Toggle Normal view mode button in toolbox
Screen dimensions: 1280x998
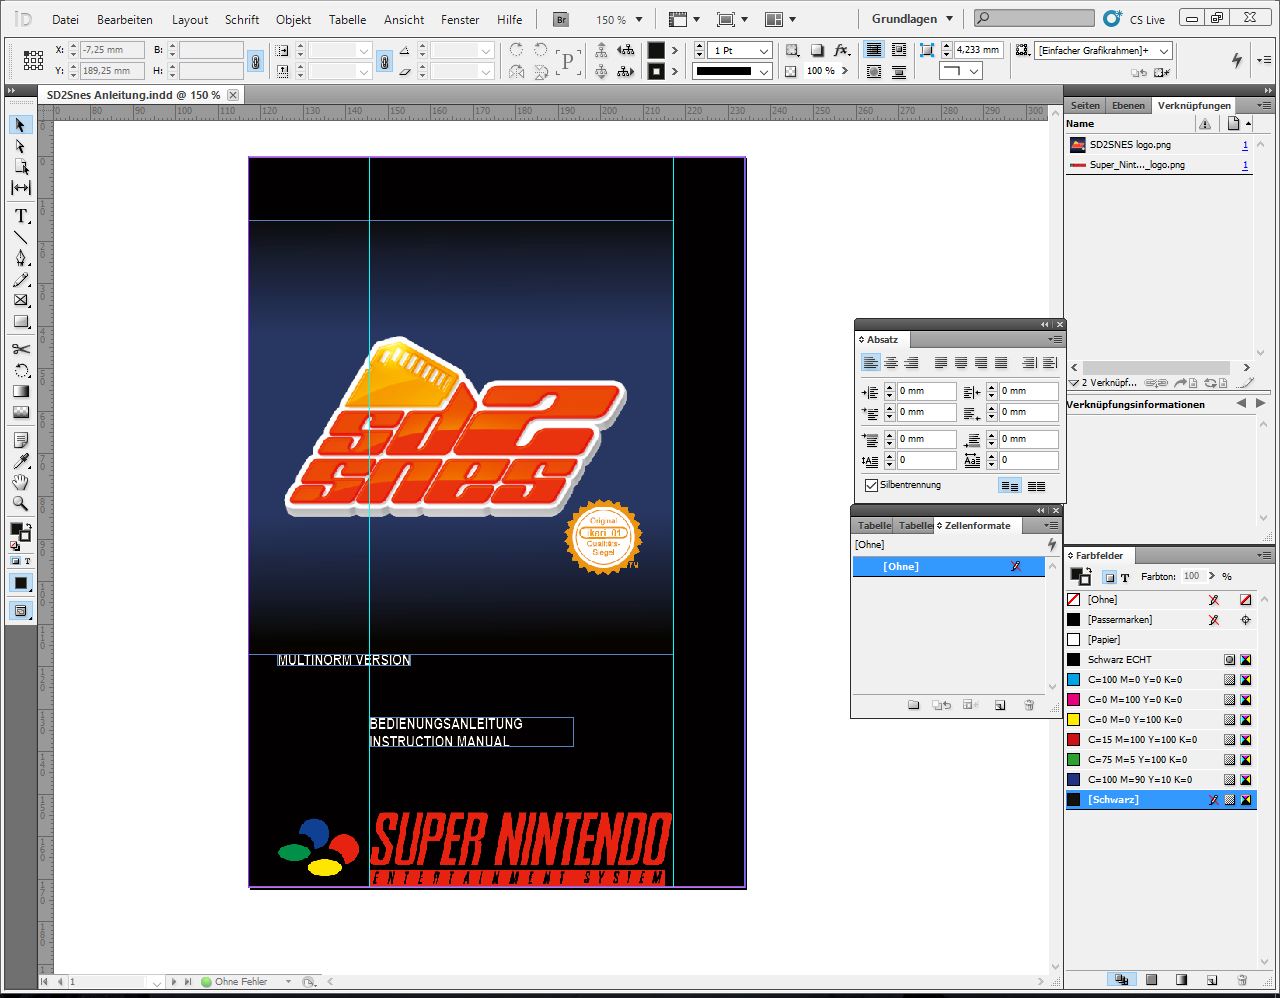[x=20, y=611]
